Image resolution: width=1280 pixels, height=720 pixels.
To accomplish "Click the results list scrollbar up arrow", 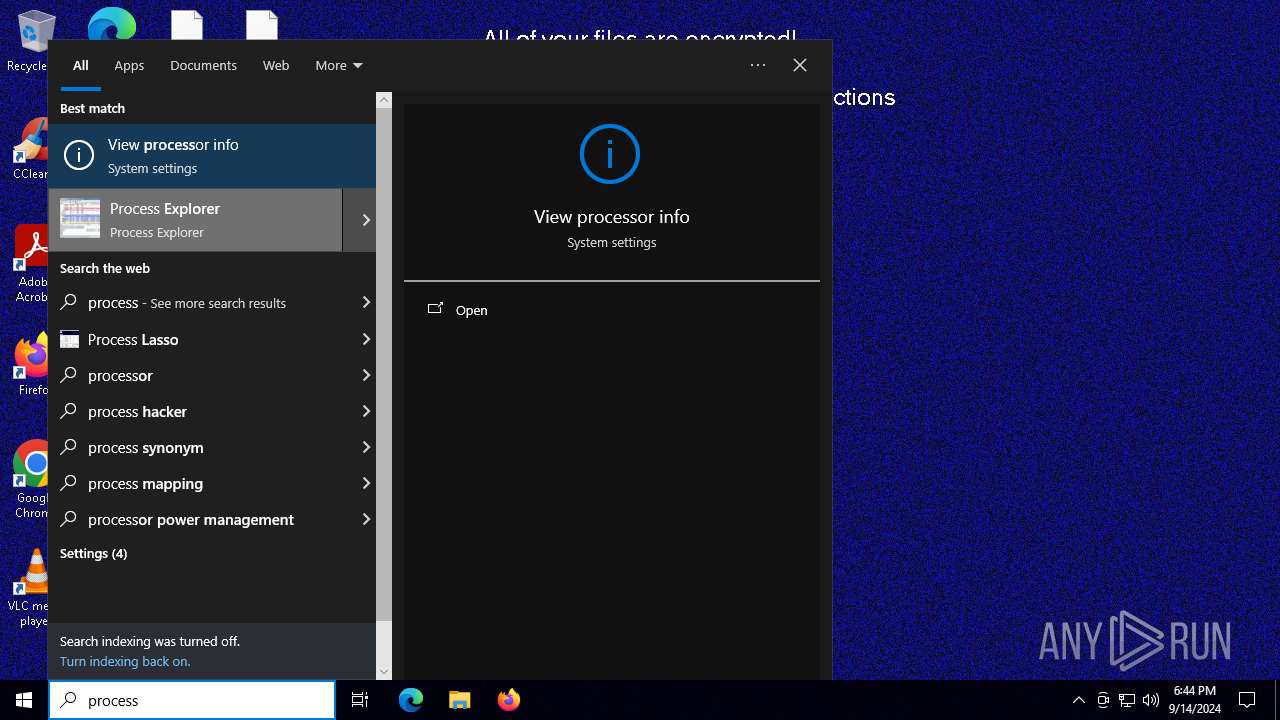I will pyautogui.click(x=384, y=100).
